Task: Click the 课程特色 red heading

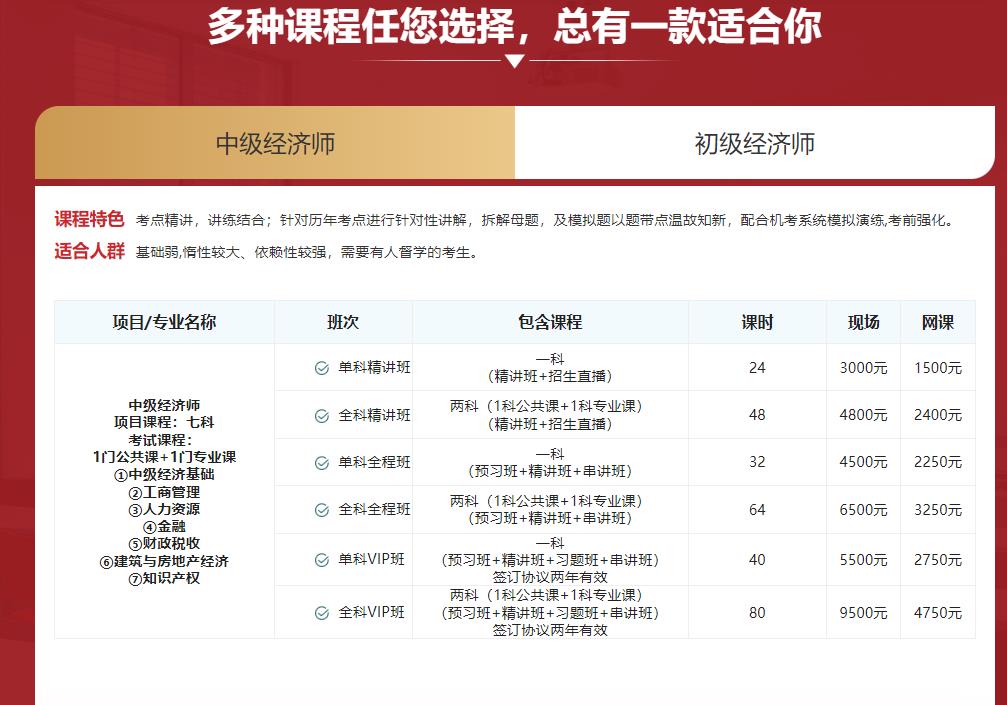Action: point(89,220)
